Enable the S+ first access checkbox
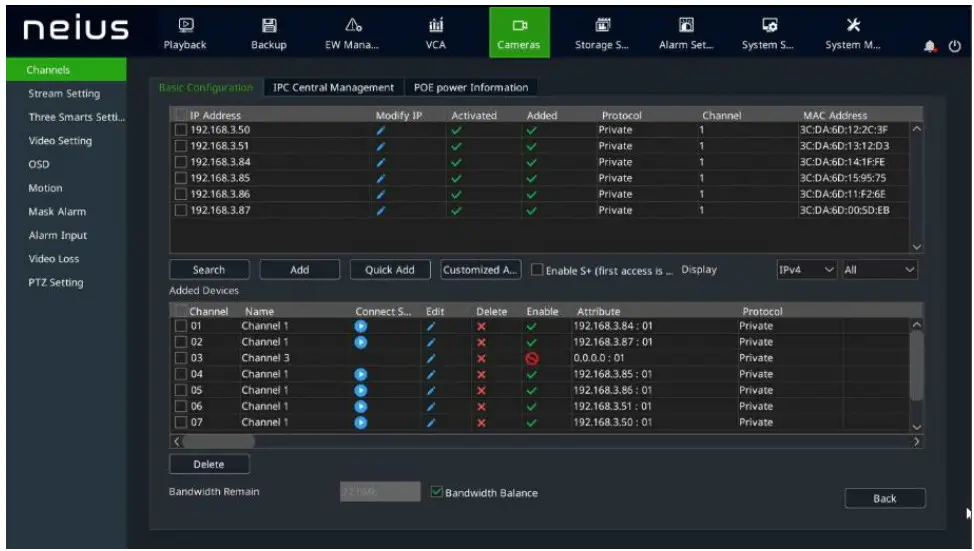 tap(537, 270)
